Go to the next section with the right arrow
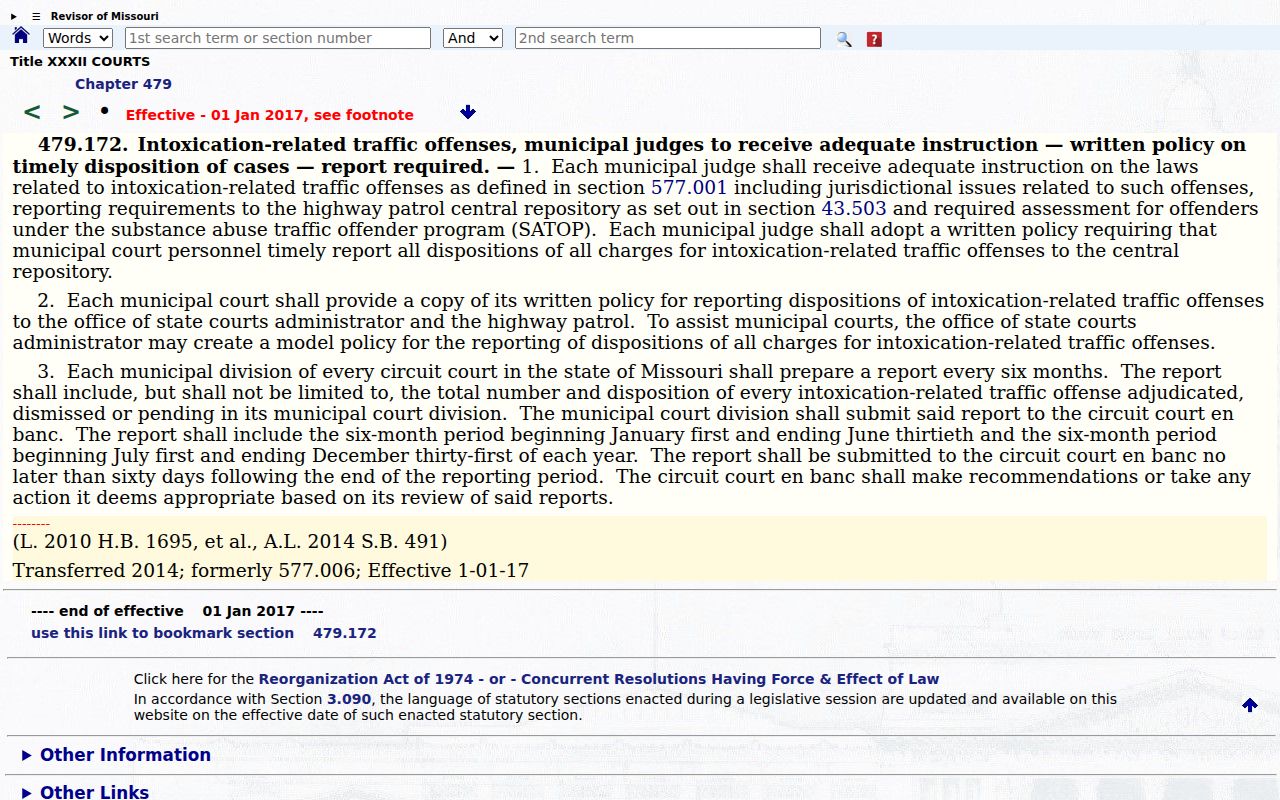The height and width of the screenshot is (800, 1280). point(71,113)
